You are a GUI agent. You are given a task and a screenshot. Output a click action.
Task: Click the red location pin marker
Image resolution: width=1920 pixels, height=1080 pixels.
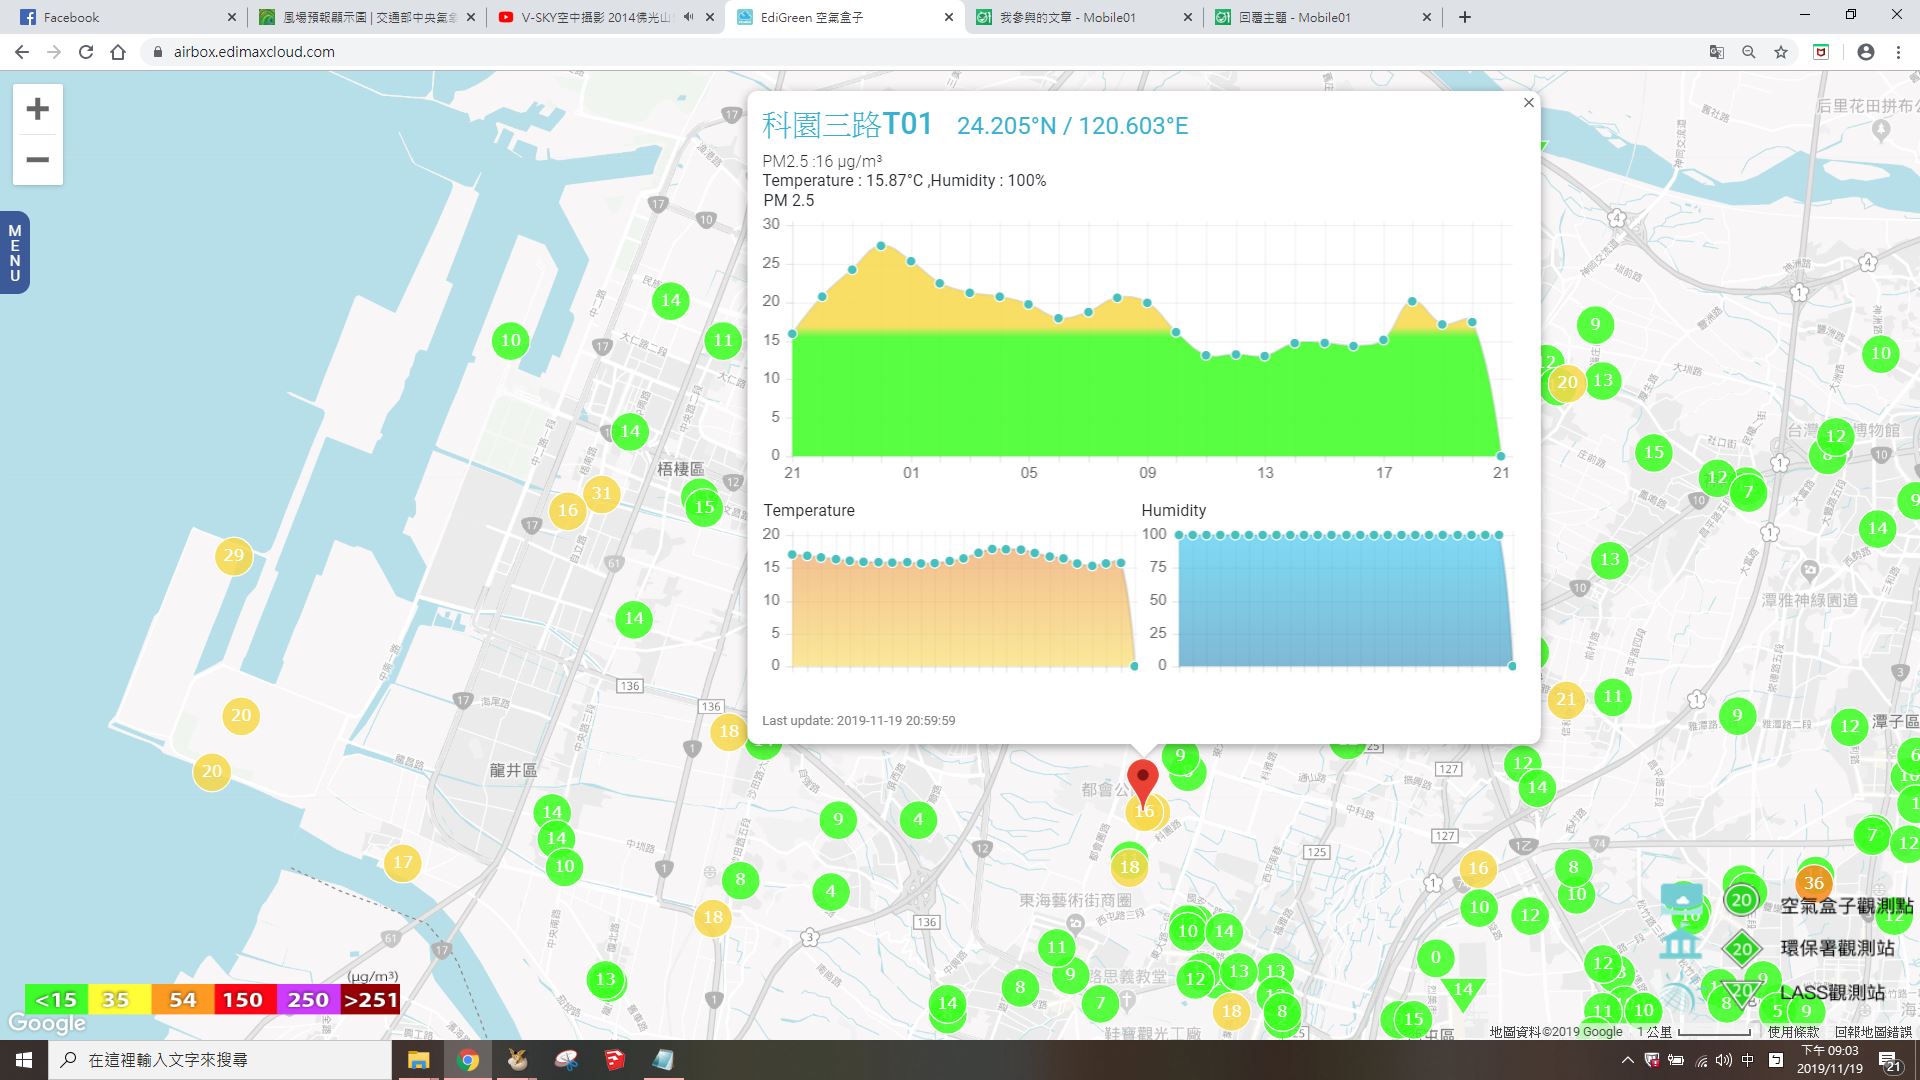pyautogui.click(x=1142, y=778)
